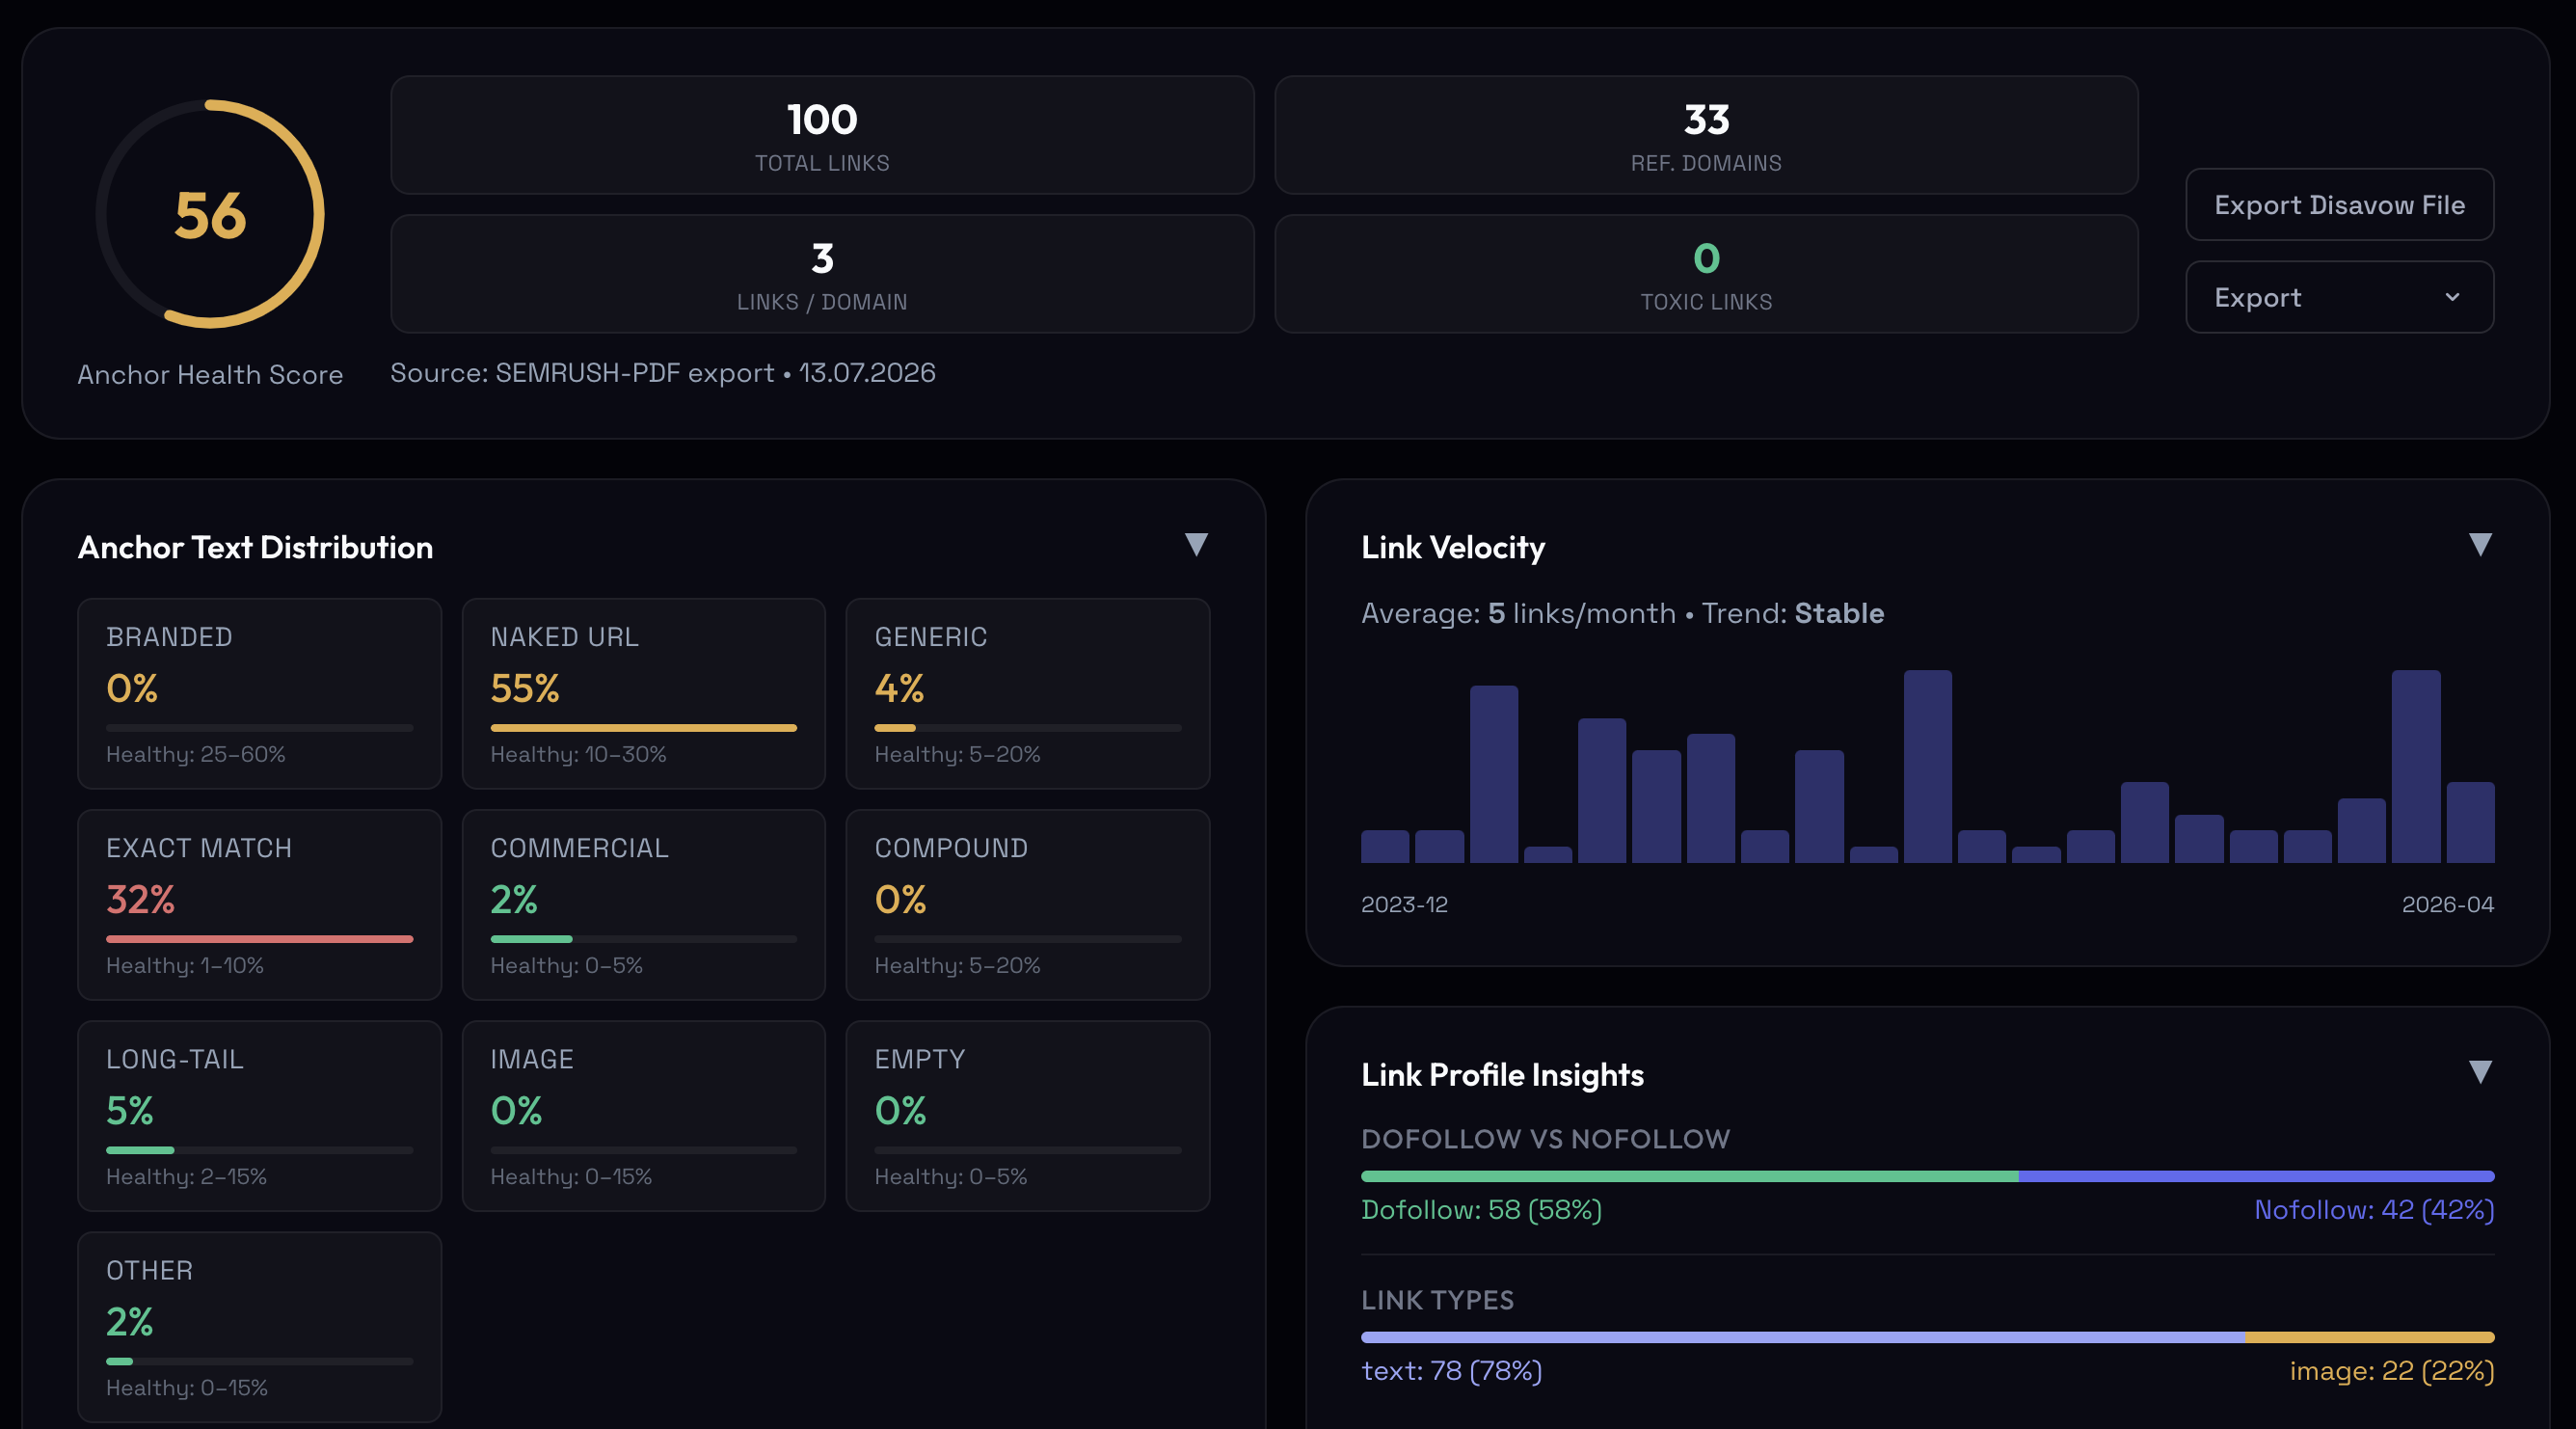Click the Anchor Health Score ring
This screenshot has width=2576, height=1429.
[210, 214]
